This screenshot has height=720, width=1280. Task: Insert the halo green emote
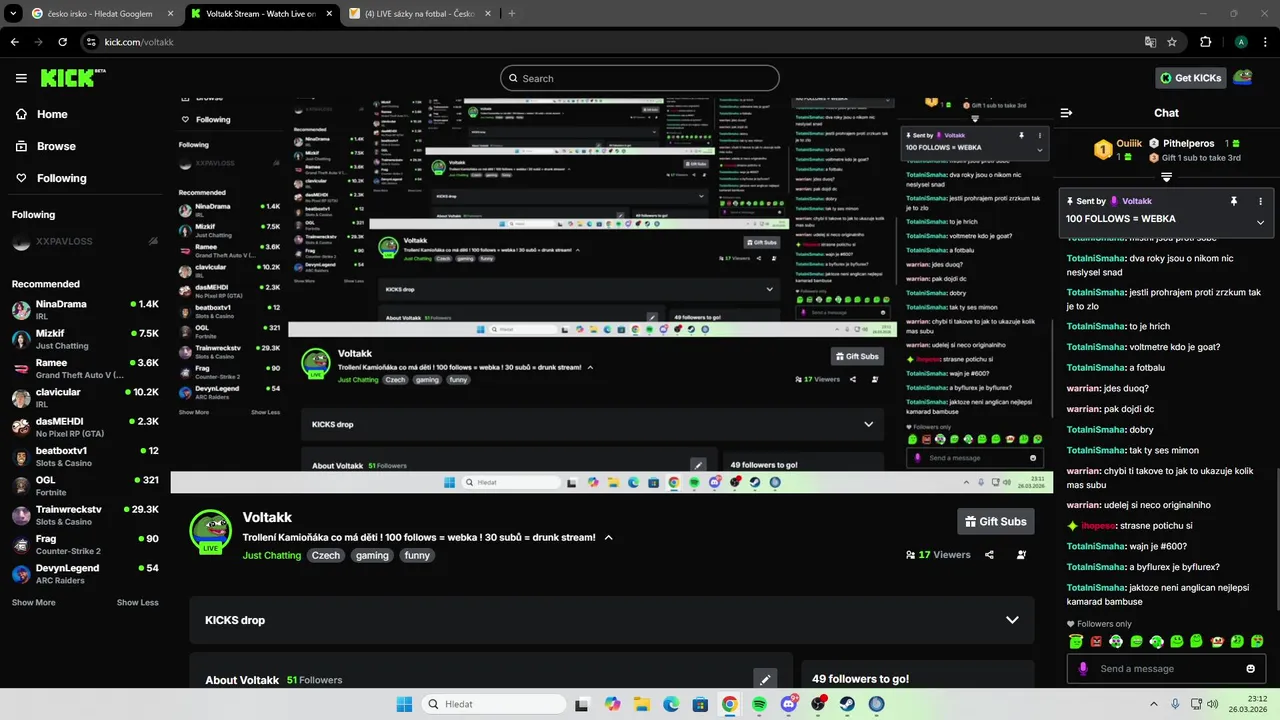1075,641
